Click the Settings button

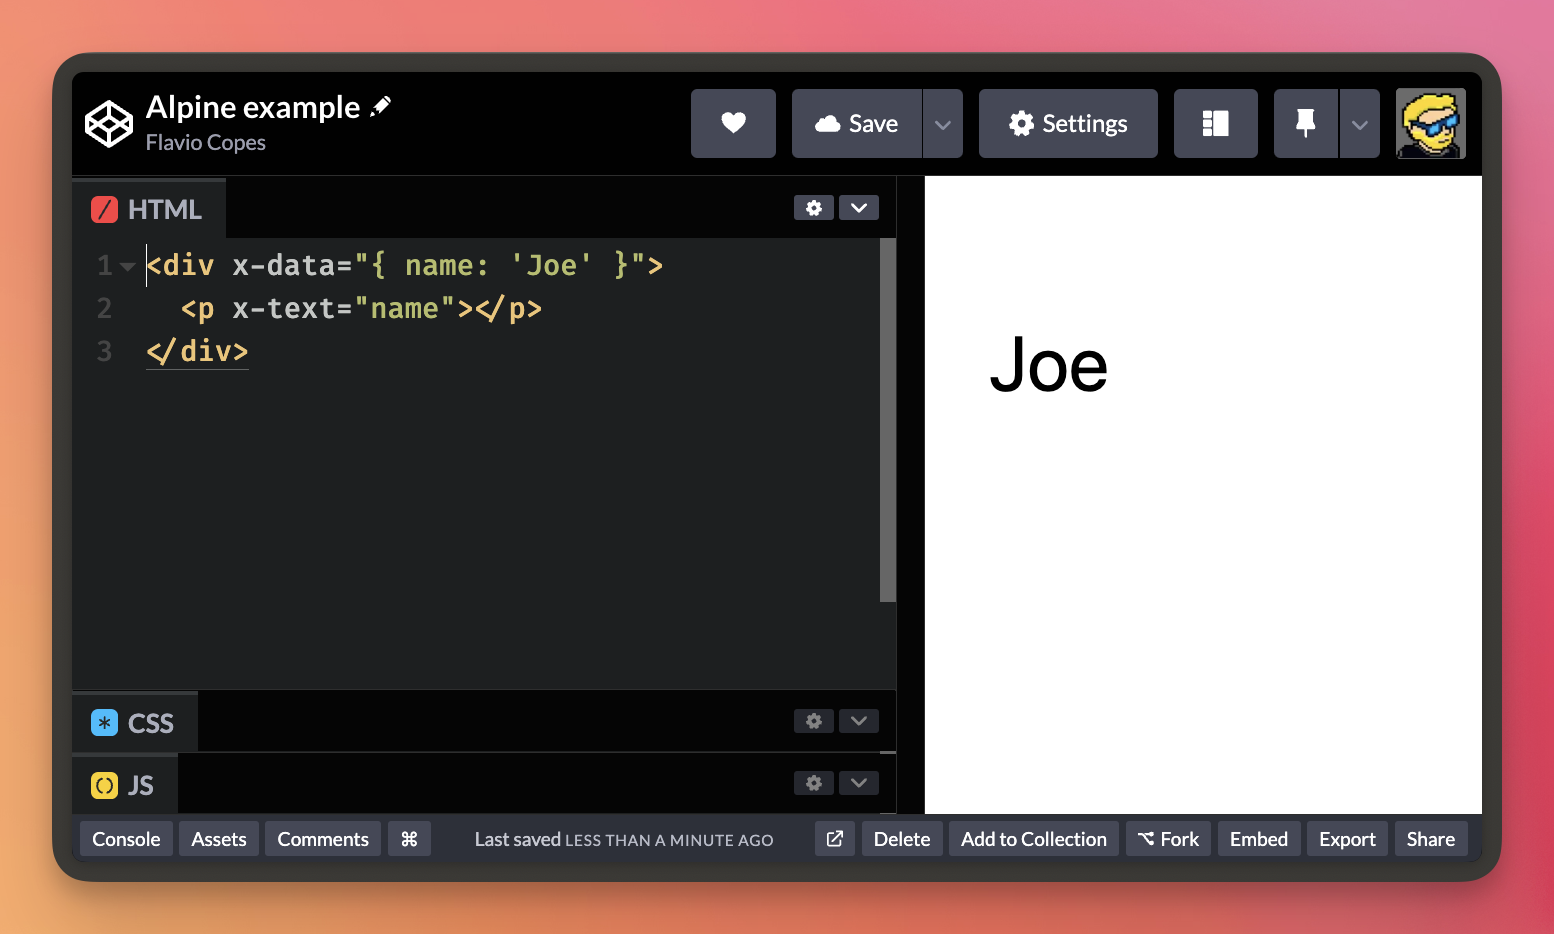click(x=1068, y=123)
